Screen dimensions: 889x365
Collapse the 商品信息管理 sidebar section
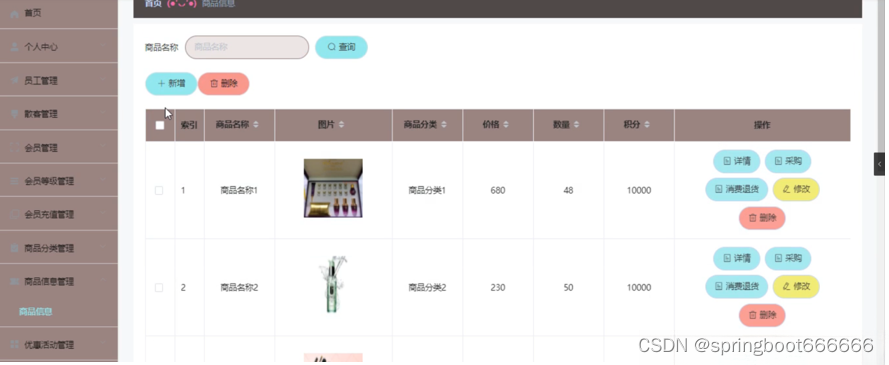59,282
